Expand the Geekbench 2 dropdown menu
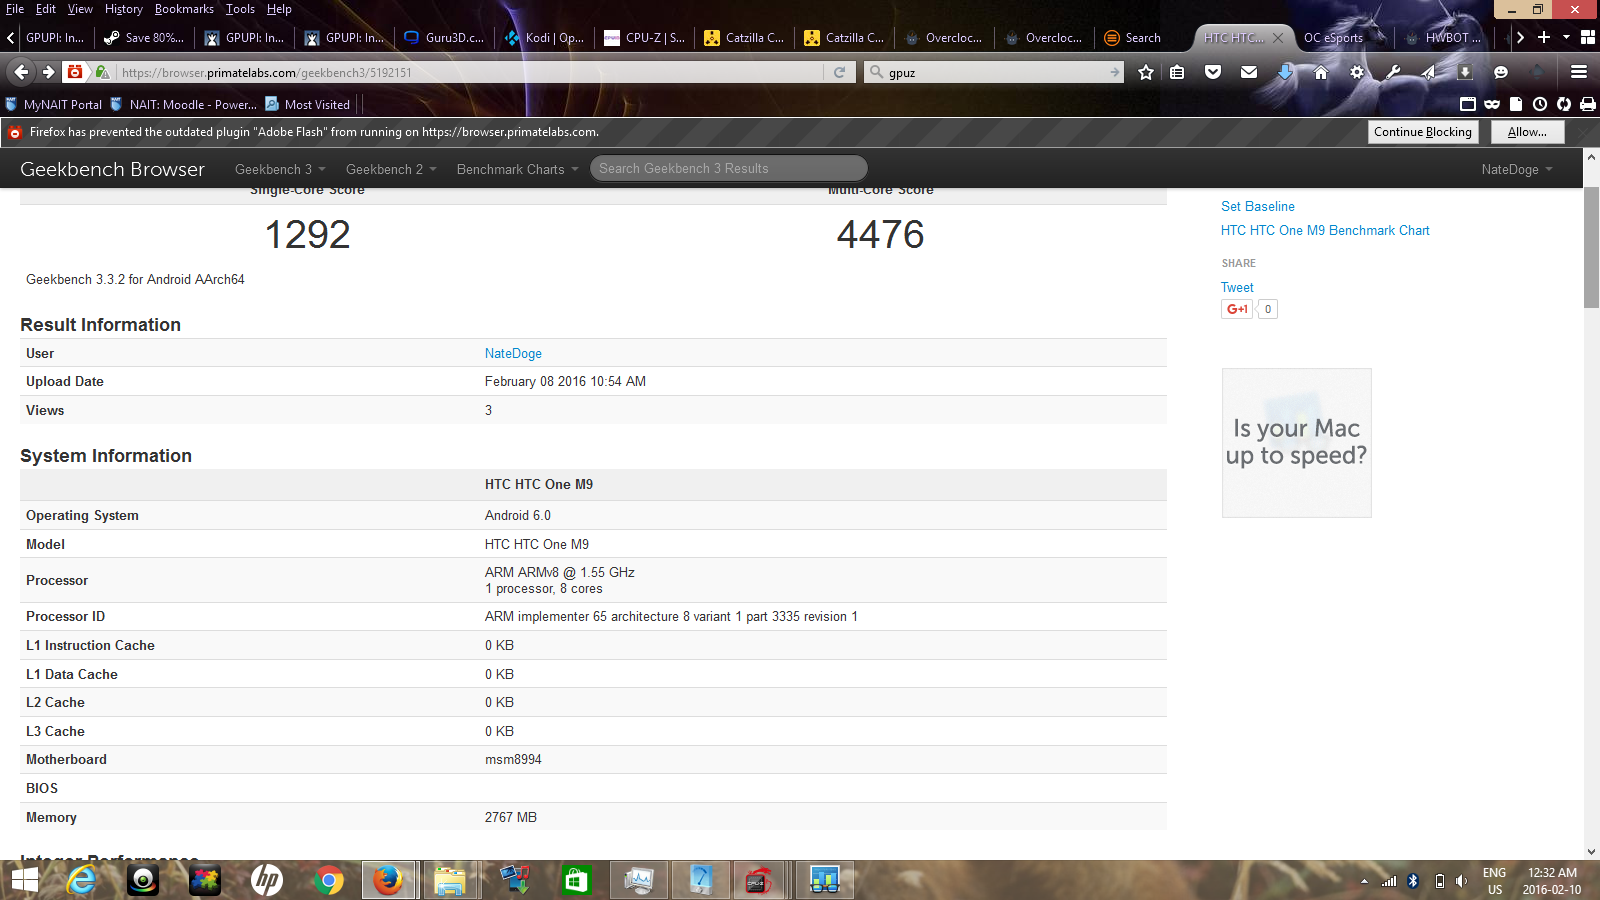 click(391, 169)
